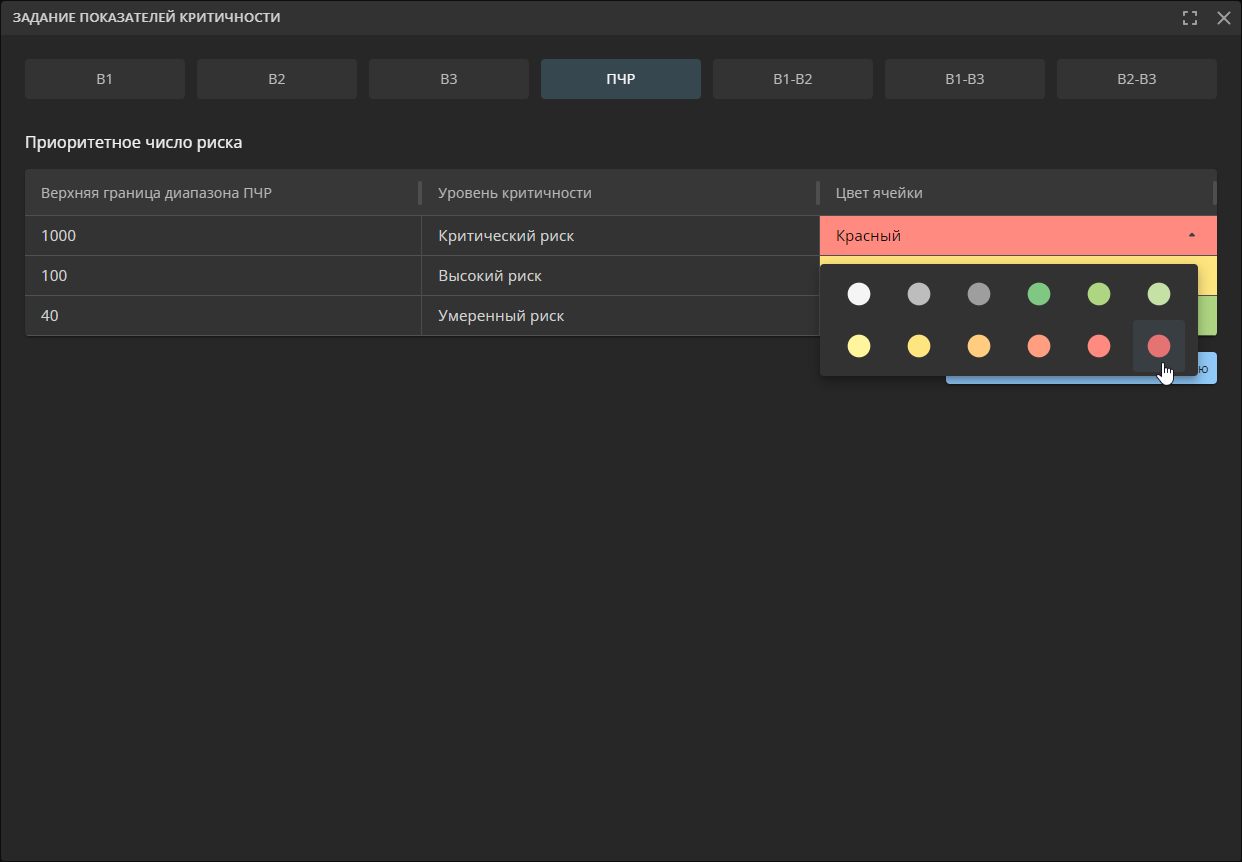1242x862 pixels.
Task: Toggle fullscreen mode for the dialog
Action: click(x=1189, y=18)
